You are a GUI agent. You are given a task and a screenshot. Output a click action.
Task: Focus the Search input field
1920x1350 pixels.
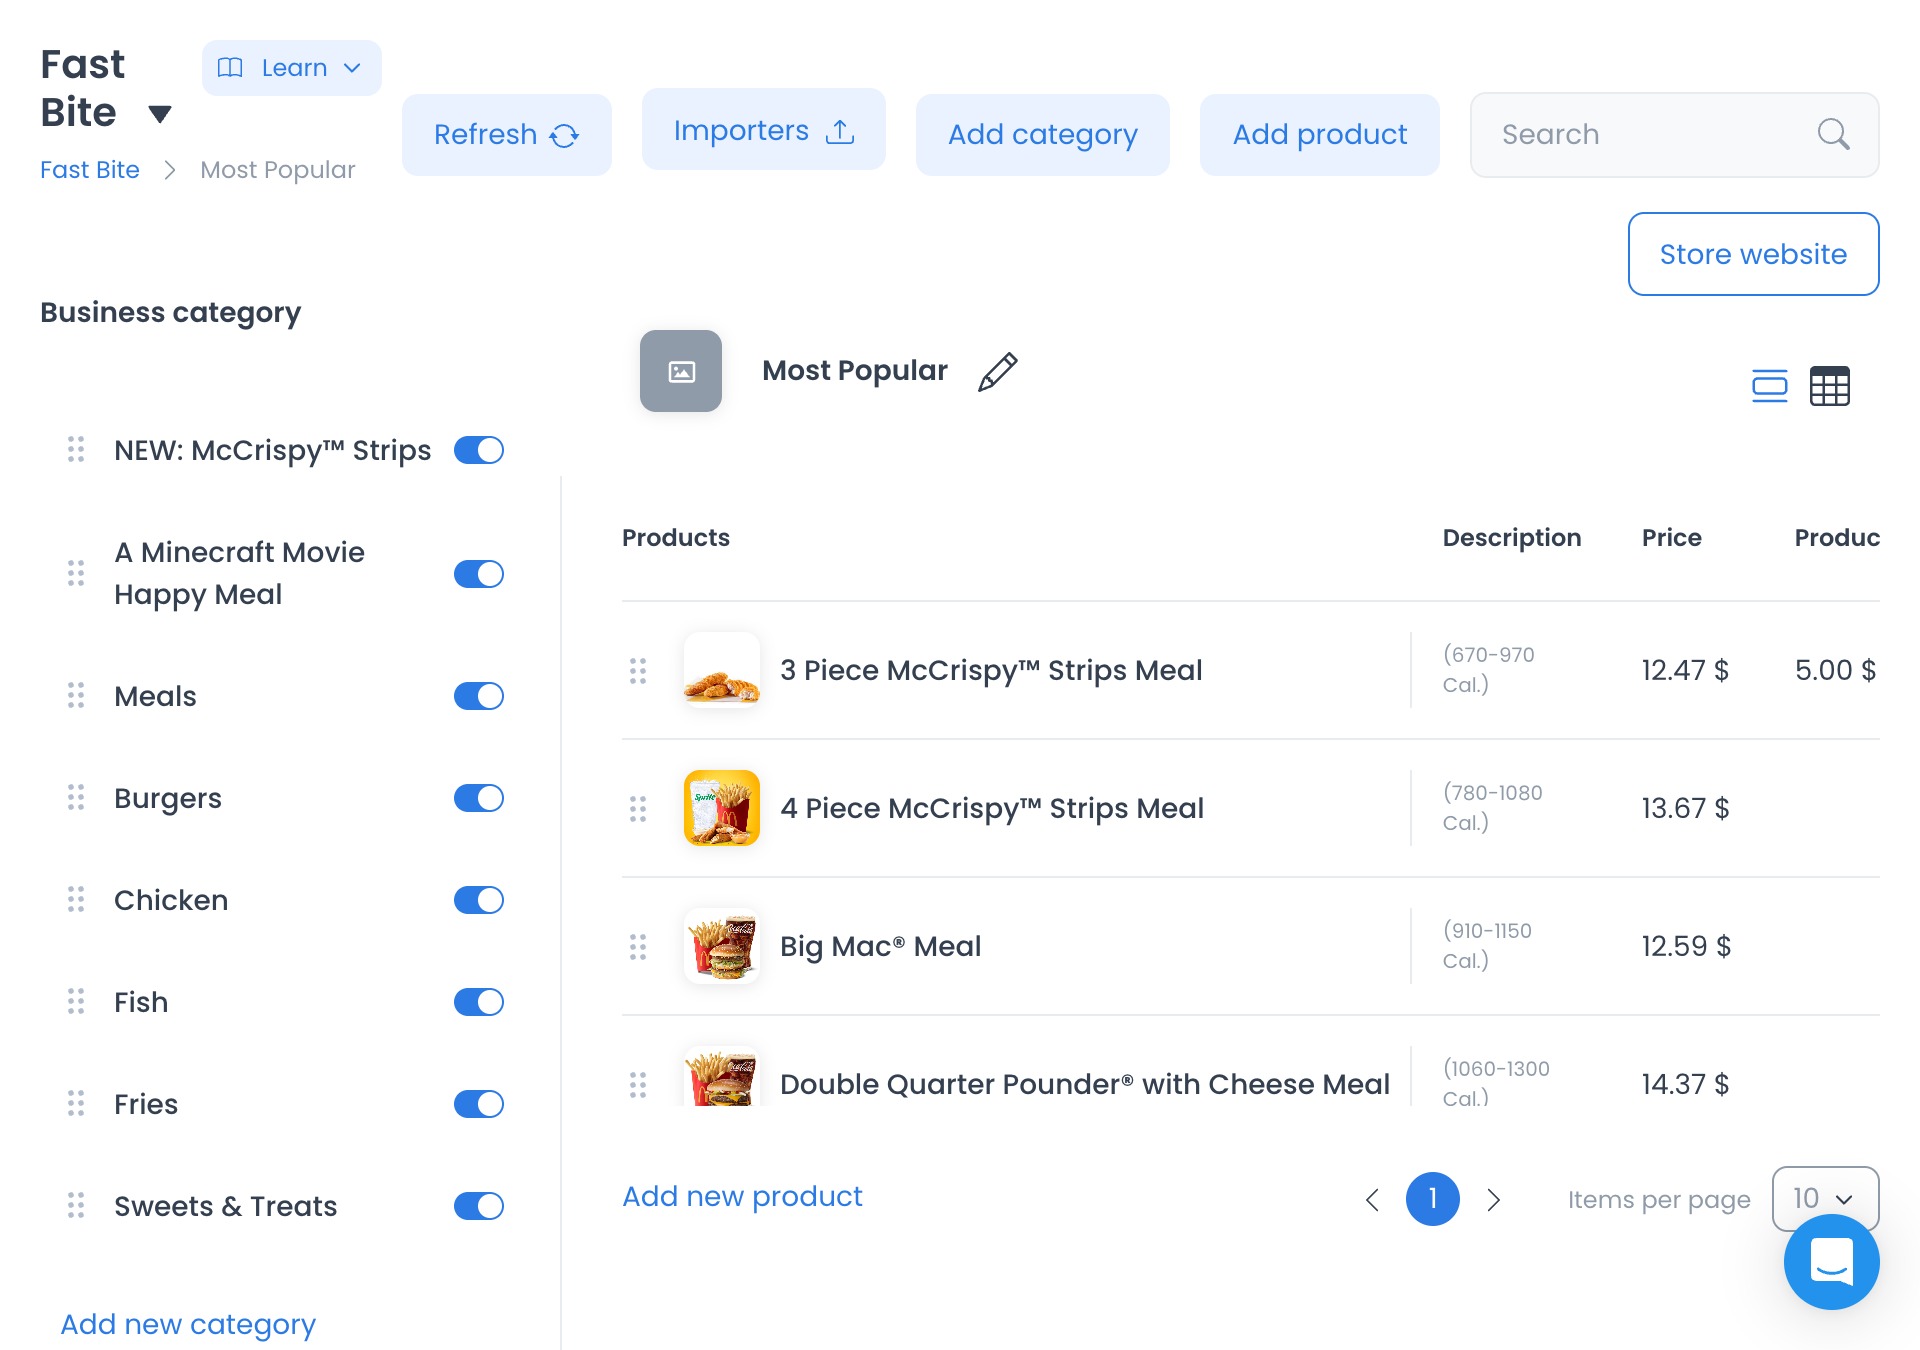tap(1674, 135)
